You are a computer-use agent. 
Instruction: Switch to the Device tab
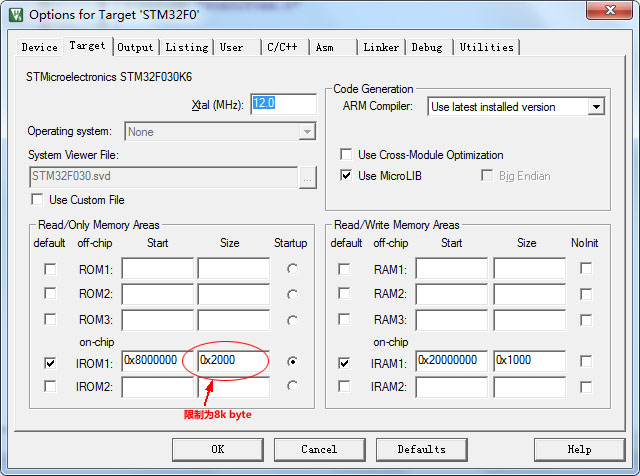click(40, 47)
